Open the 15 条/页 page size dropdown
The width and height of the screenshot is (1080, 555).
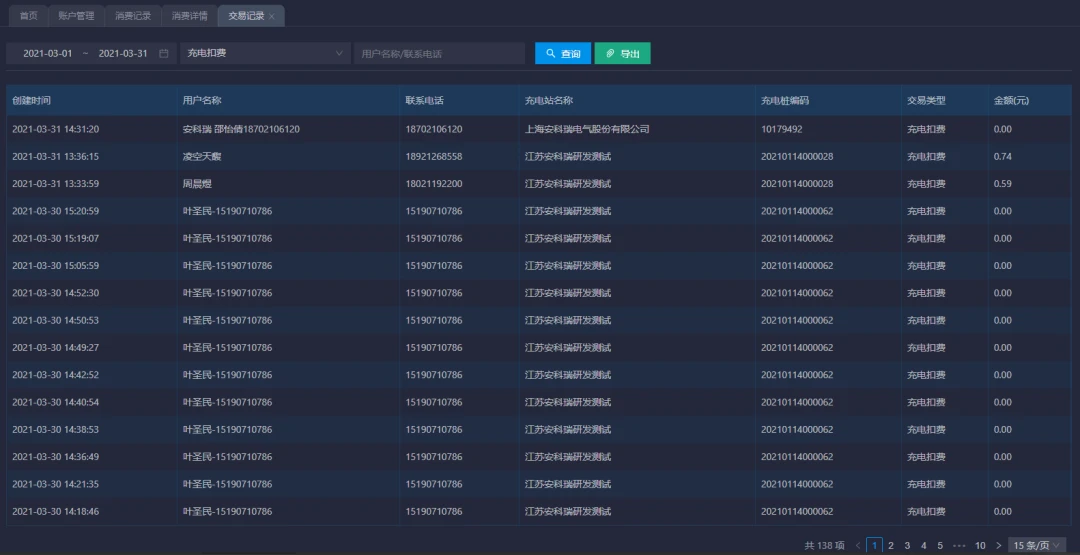point(1036,545)
